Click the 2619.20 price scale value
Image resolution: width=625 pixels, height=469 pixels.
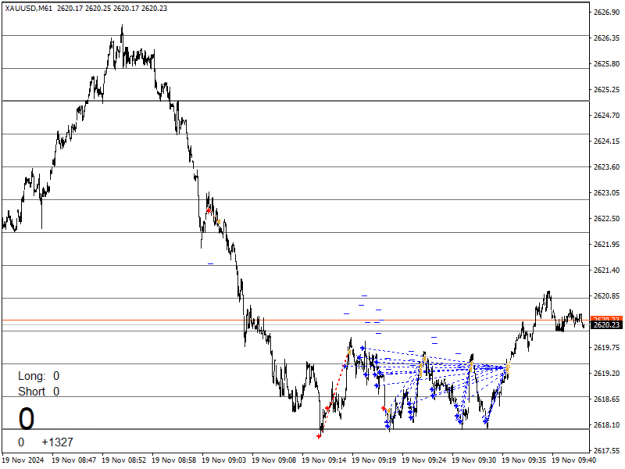pyautogui.click(x=606, y=373)
